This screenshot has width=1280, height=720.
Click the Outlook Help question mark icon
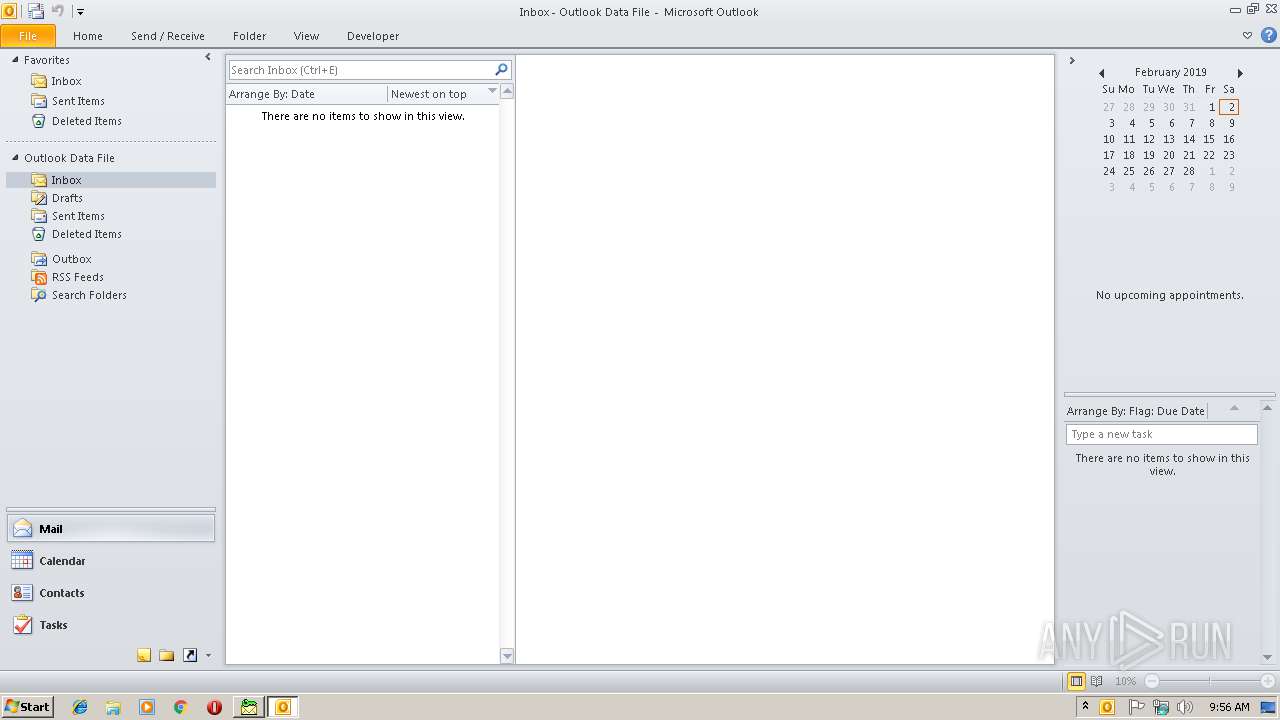click(x=1268, y=35)
